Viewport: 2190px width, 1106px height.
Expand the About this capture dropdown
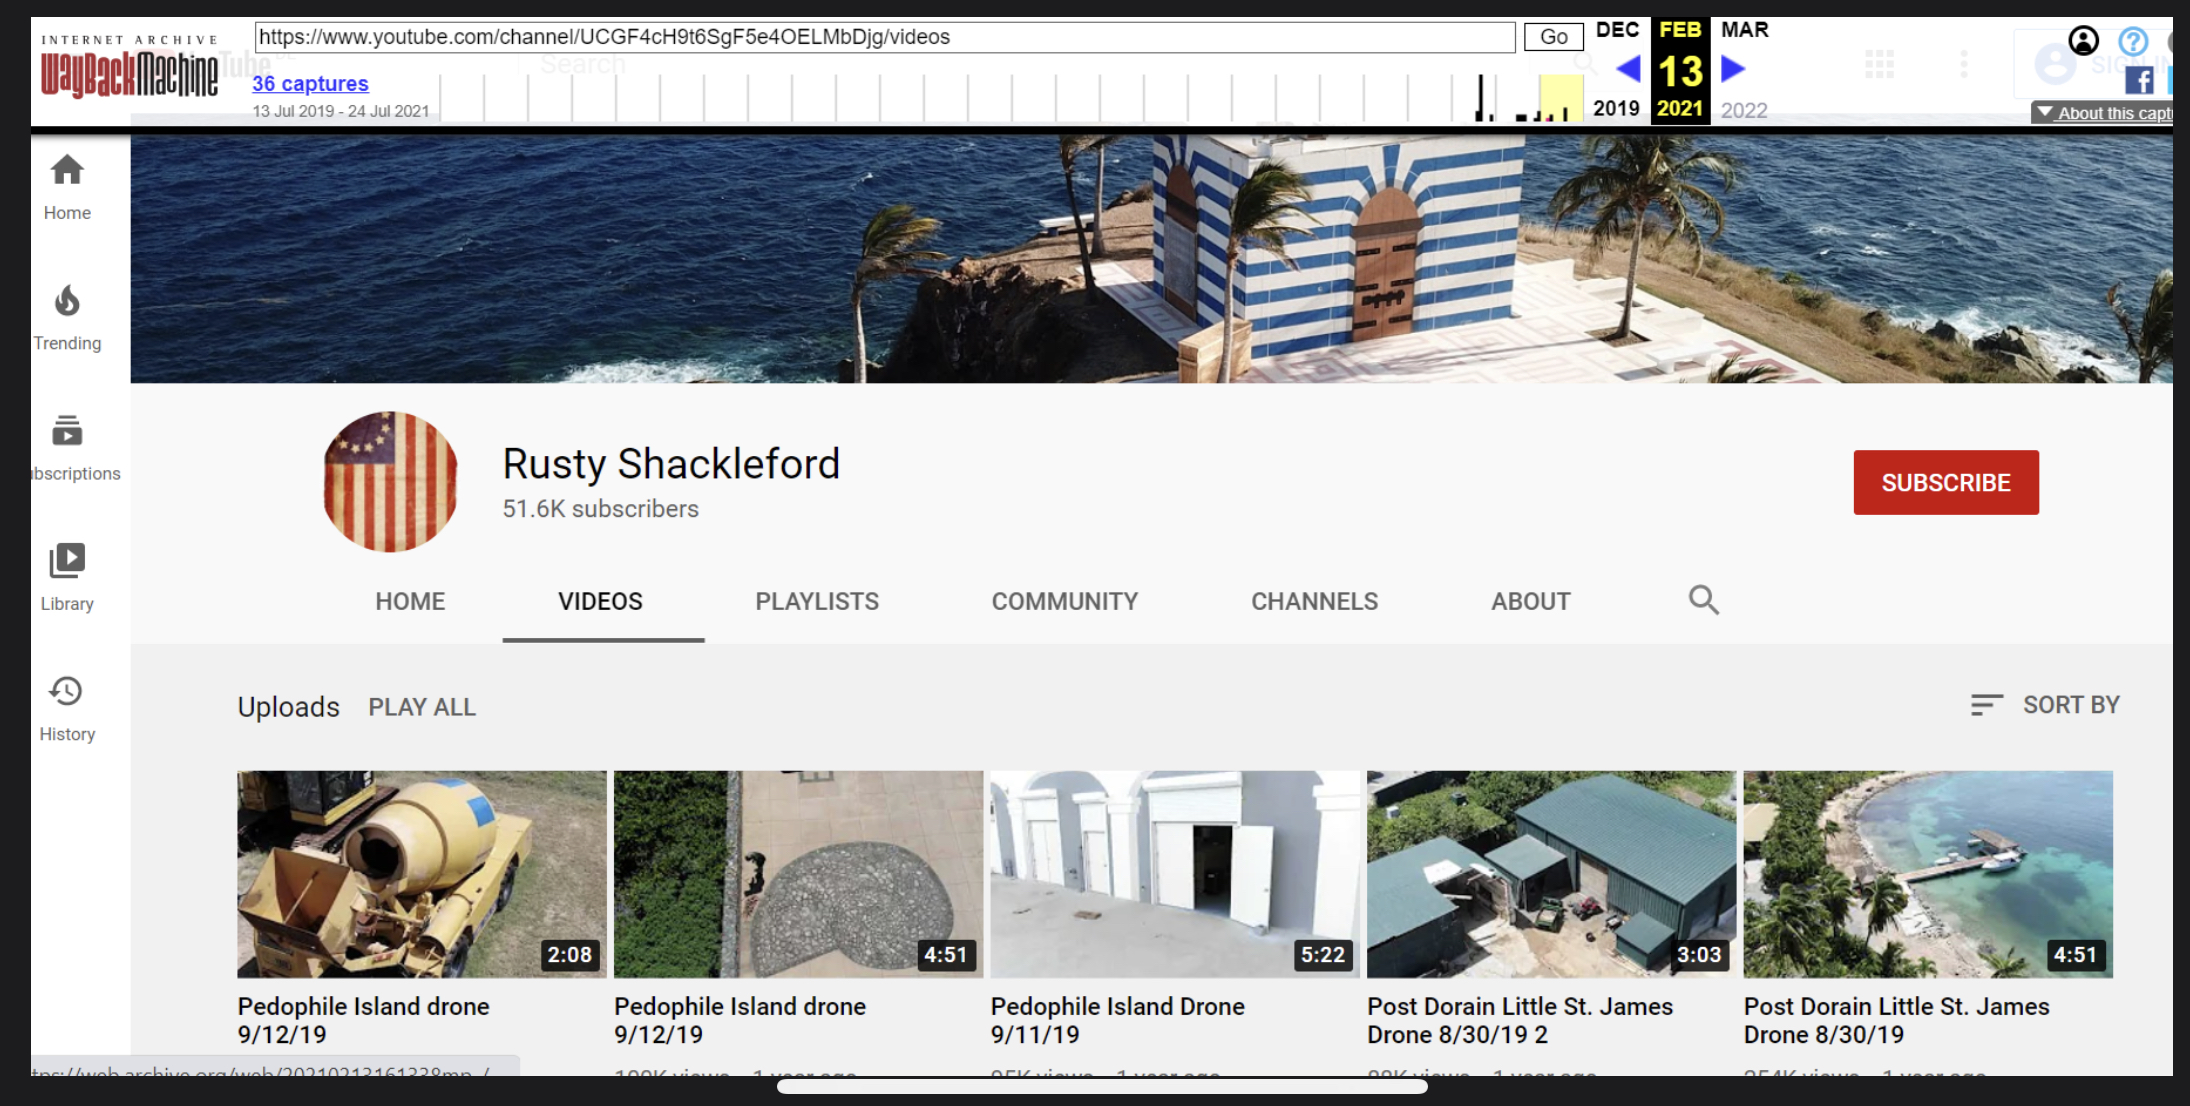tap(2103, 113)
